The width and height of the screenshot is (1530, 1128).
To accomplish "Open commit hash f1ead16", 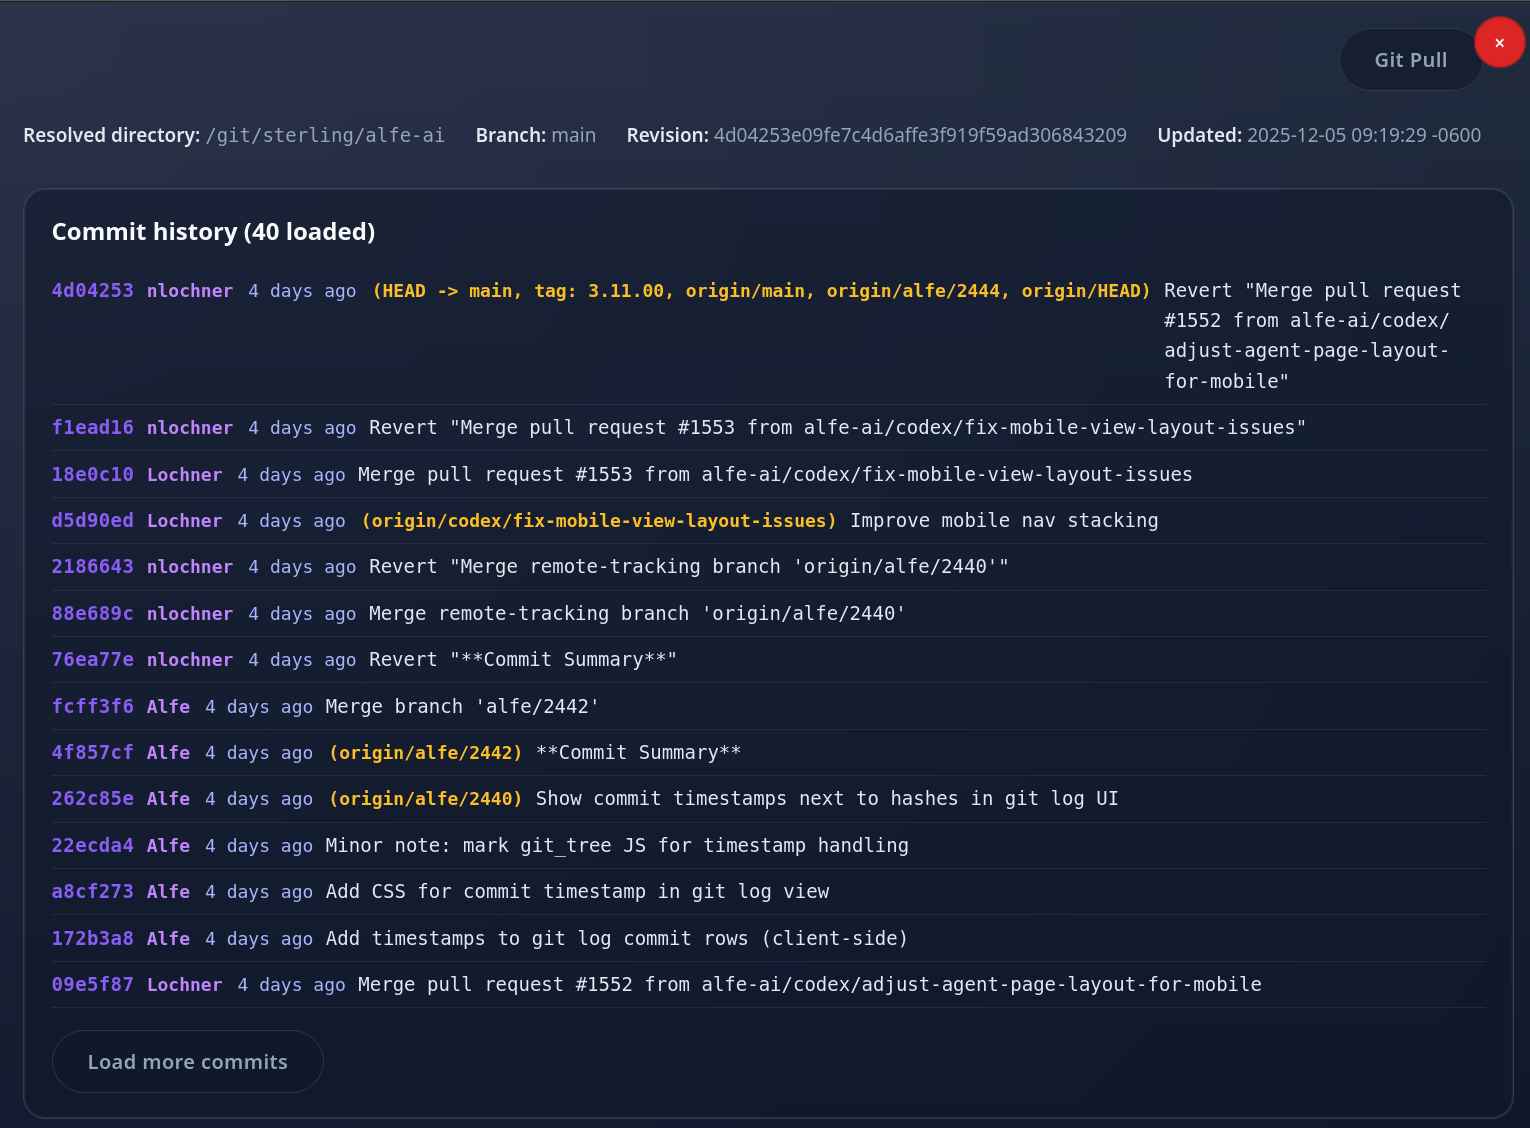I will pyautogui.click(x=92, y=428).
